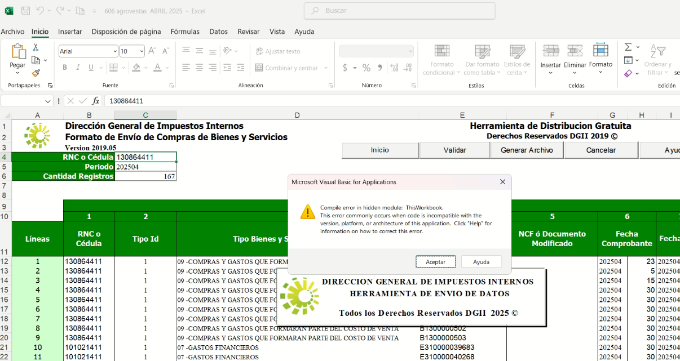Image resolution: width=680 pixels, height=361 pixels.
Task: Toggle Ajustar texto wrap text
Action: point(278,51)
